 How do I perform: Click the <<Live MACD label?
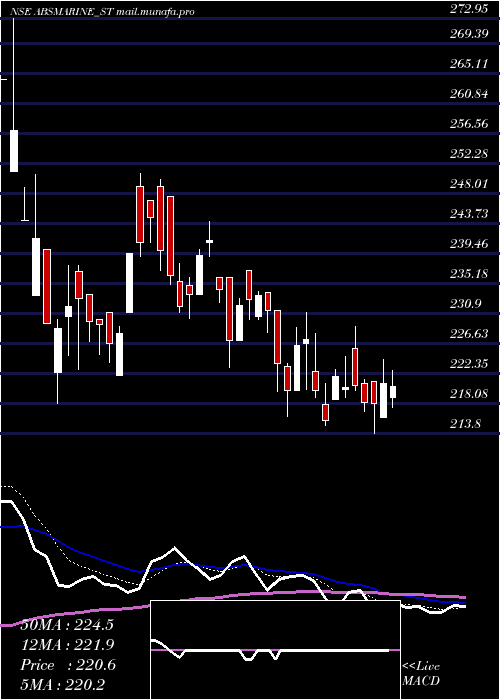pyautogui.click(x=421, y=674)
